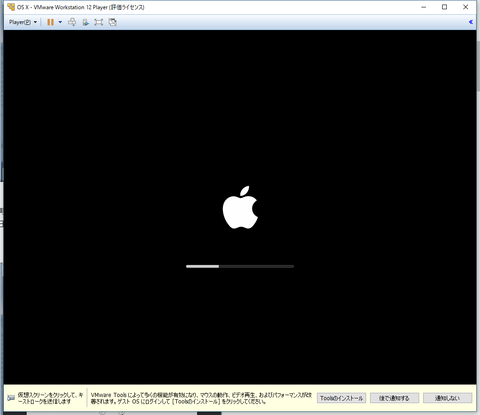Screen dimensions: 480x415
Task: Click the keyboard icon in the hint bar
Action: click(11, 398)
